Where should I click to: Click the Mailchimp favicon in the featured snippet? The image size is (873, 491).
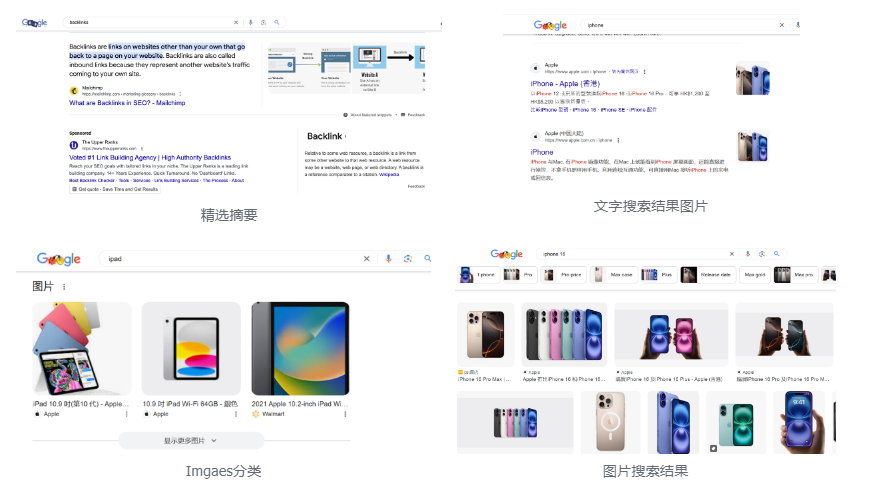click(x=73, y=91)
